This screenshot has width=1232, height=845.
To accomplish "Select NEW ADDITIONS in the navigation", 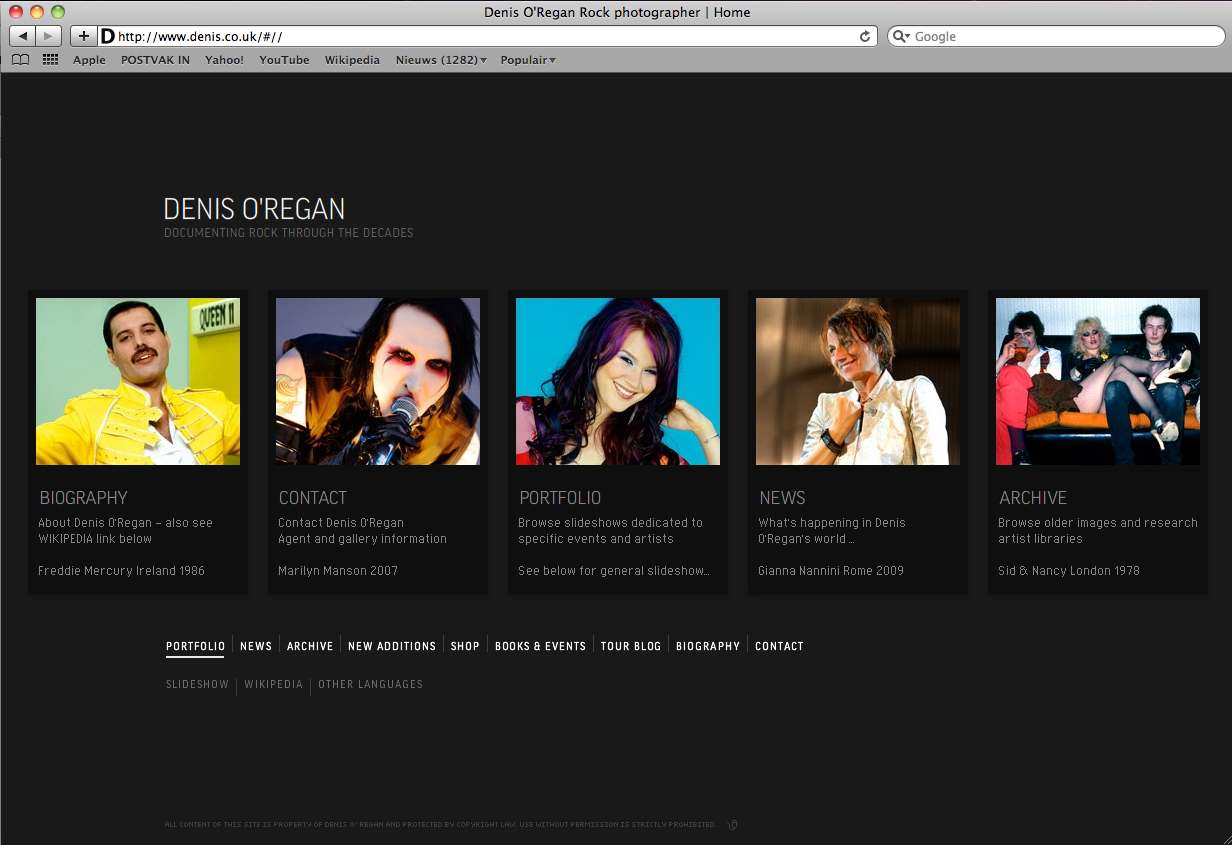I will click(392, 646).
